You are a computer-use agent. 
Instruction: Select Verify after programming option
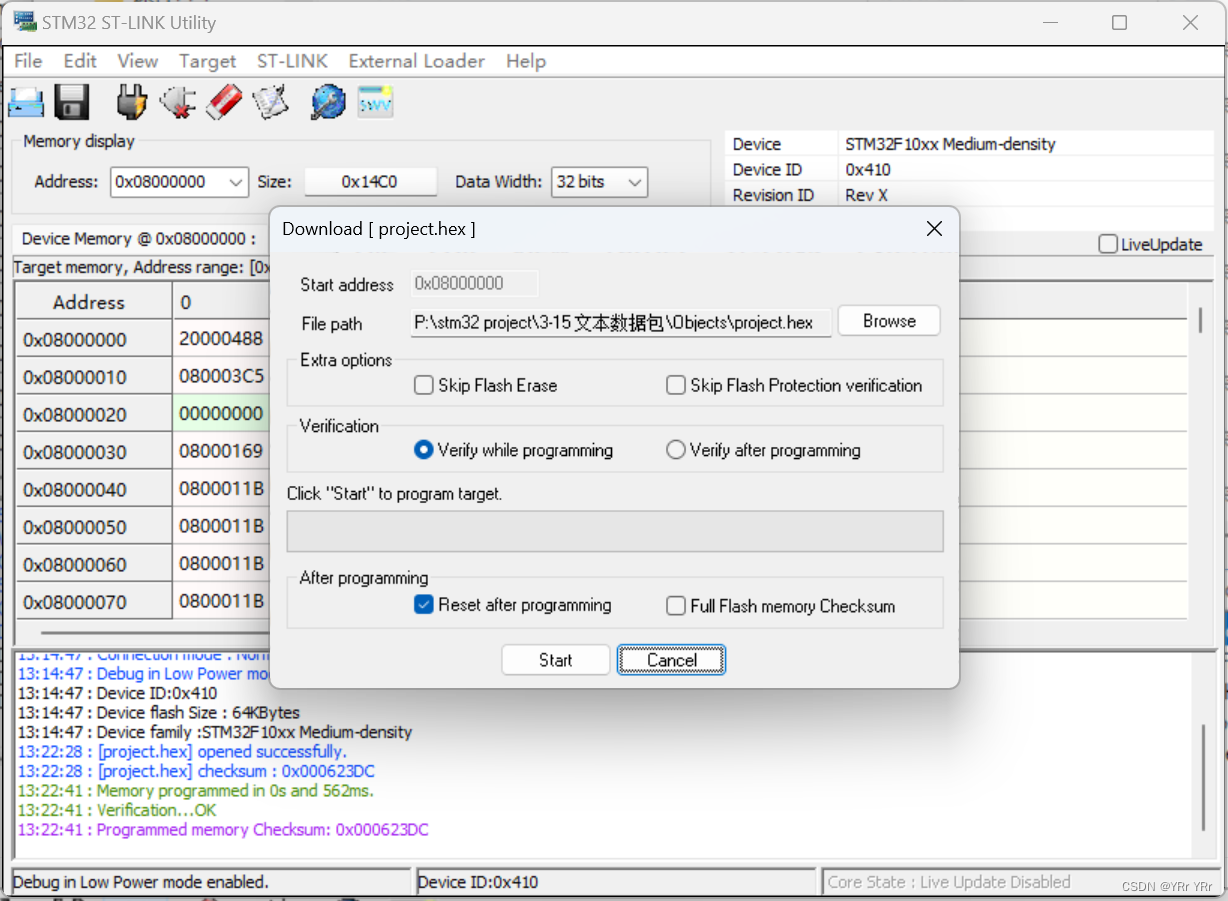[676, 450]
